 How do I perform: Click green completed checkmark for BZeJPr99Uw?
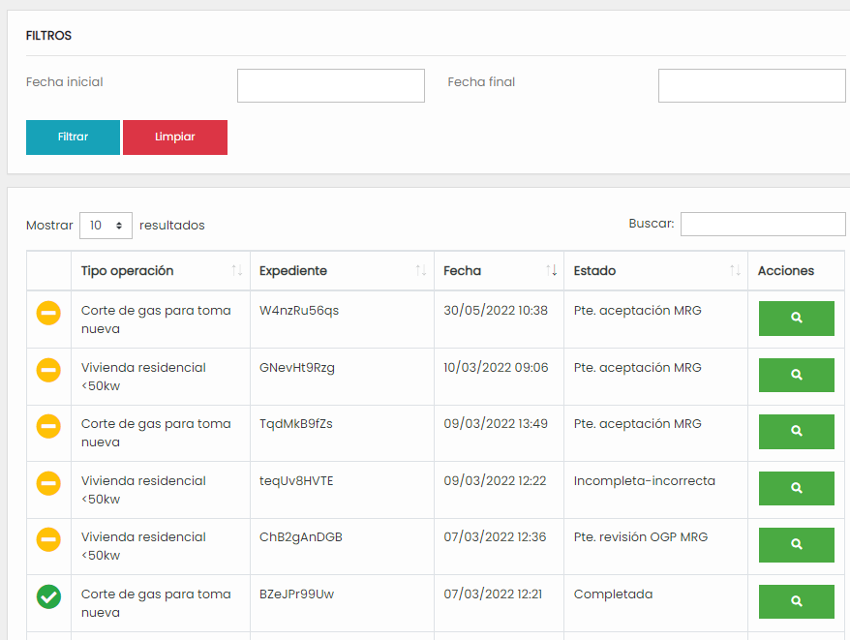tap(48, 597)
